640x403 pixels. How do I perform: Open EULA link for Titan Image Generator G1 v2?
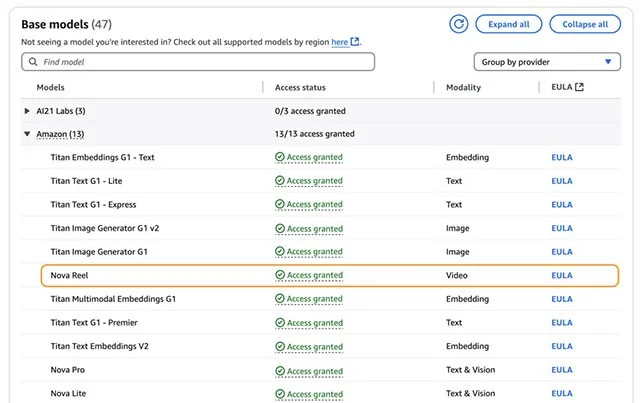click(x=562, y=228)
